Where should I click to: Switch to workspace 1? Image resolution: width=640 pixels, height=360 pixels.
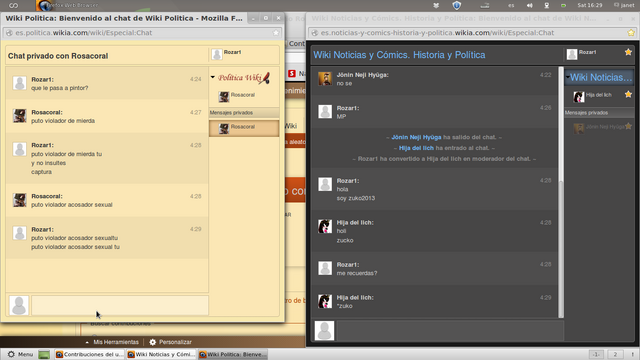[596, 354]
